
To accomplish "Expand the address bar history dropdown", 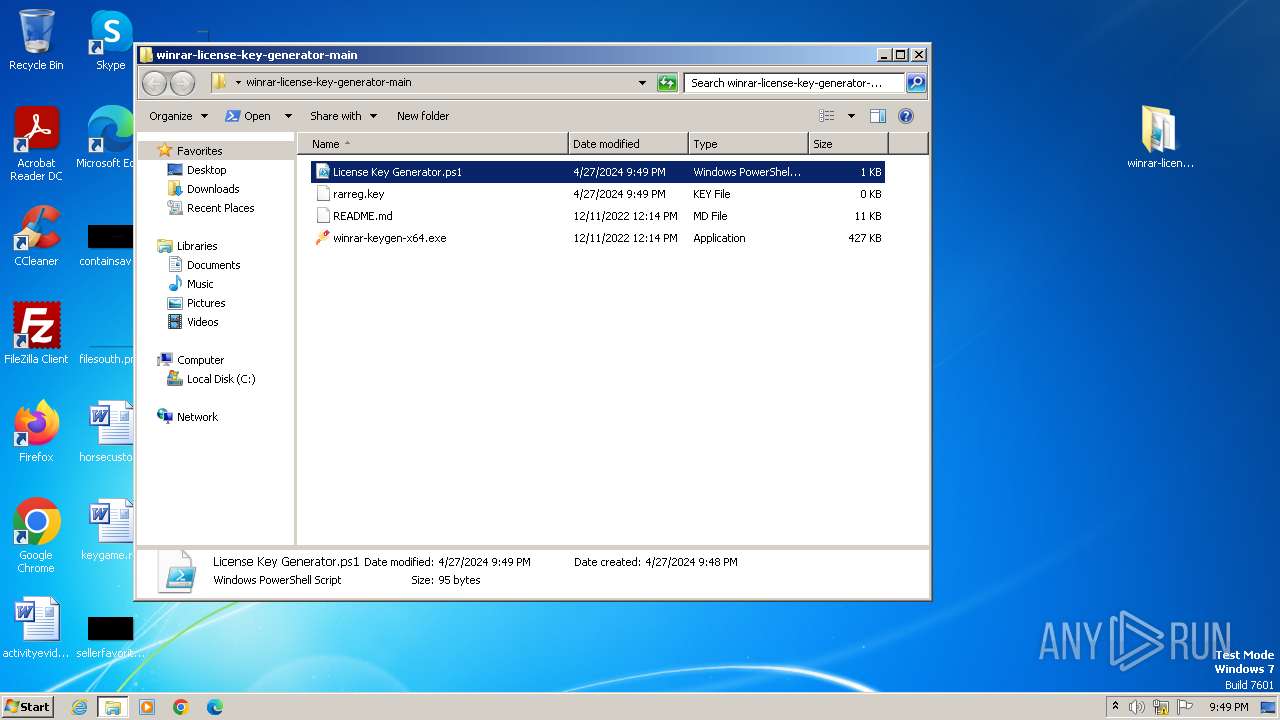I will click(642, 83).
